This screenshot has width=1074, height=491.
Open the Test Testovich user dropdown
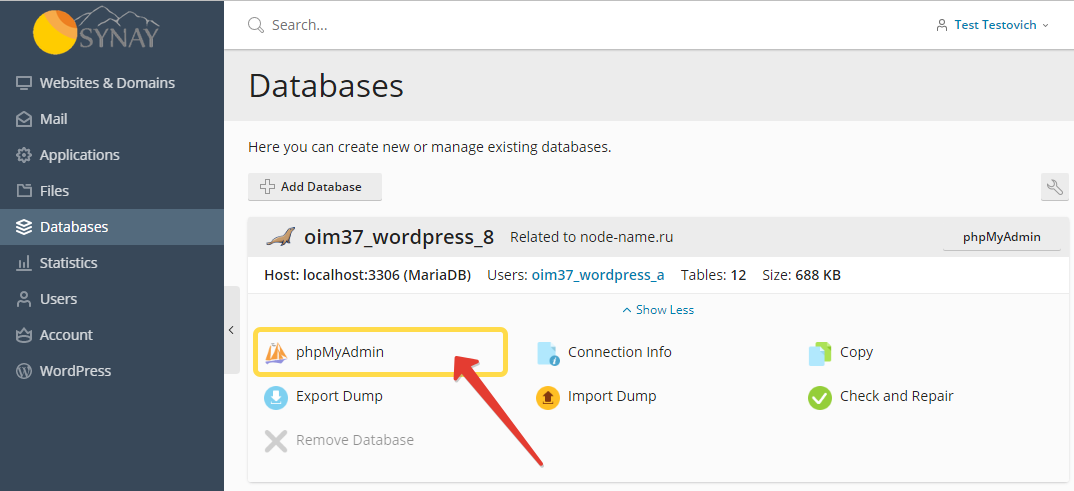[x=992, y=25]
